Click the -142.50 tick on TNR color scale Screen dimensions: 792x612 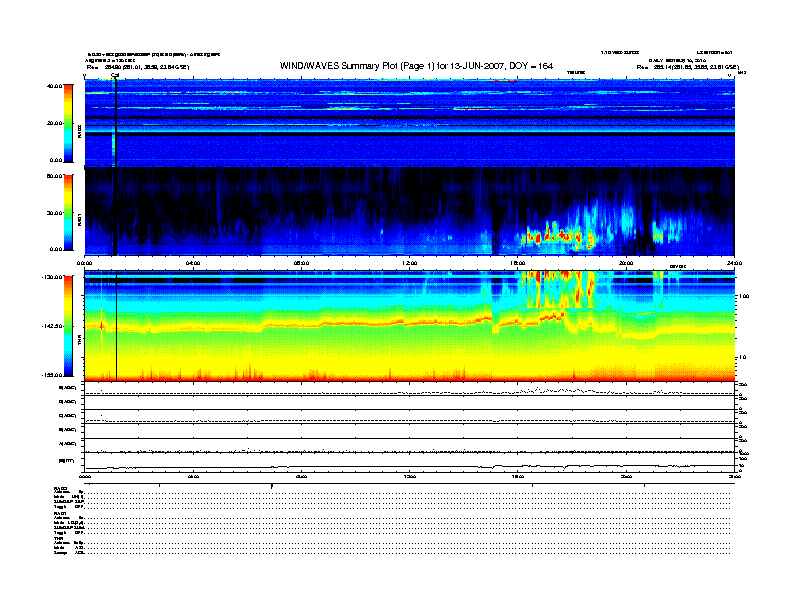[52, 326]
